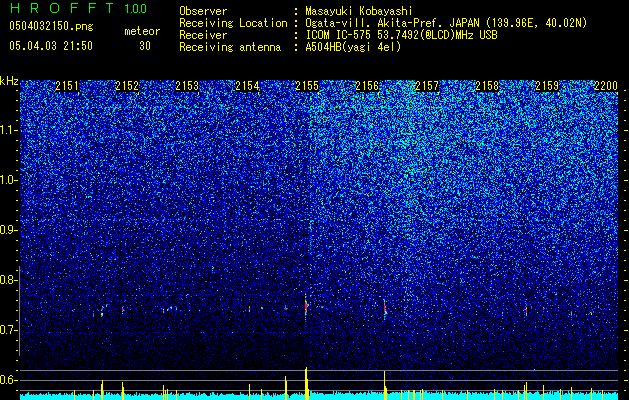Viewport: 629px width, 400px height.
Task: Click the Receiving antenna label
Action: point(230,47)
